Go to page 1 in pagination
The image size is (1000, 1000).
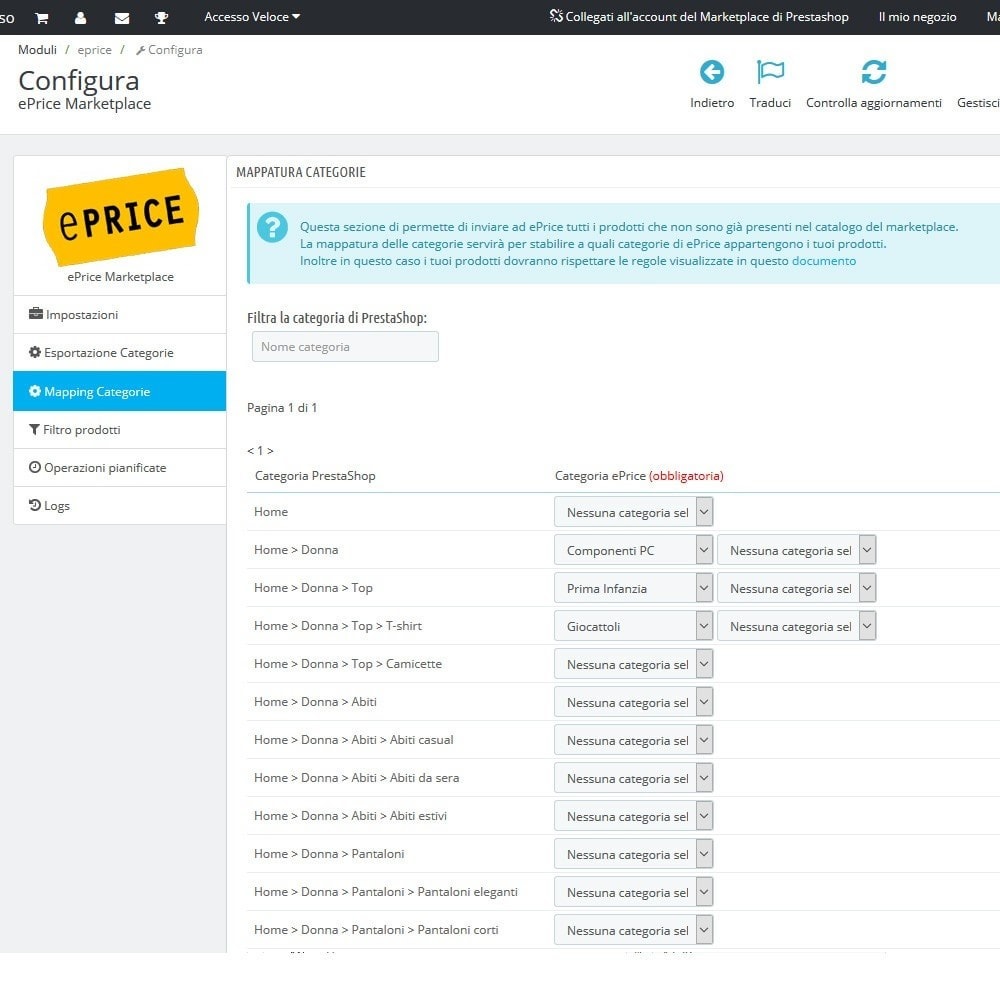pyautogui.click(x=260, y=450)
